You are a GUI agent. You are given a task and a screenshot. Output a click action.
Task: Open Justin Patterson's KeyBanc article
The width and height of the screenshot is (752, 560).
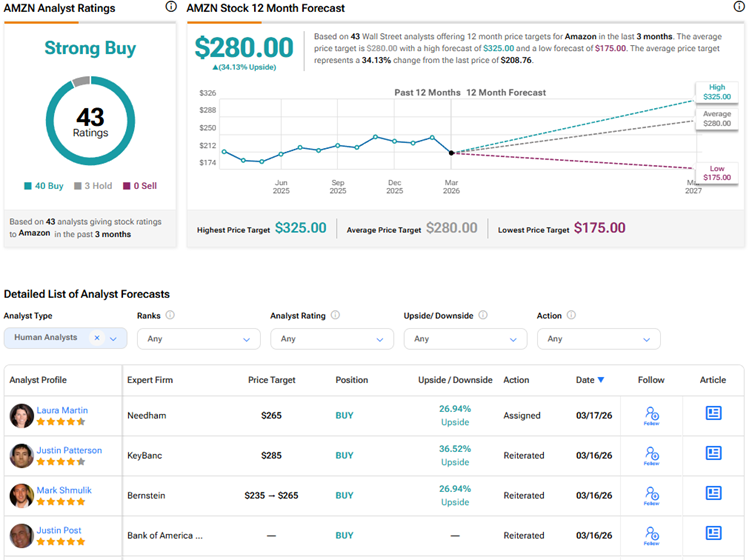[x=713, y=453]
